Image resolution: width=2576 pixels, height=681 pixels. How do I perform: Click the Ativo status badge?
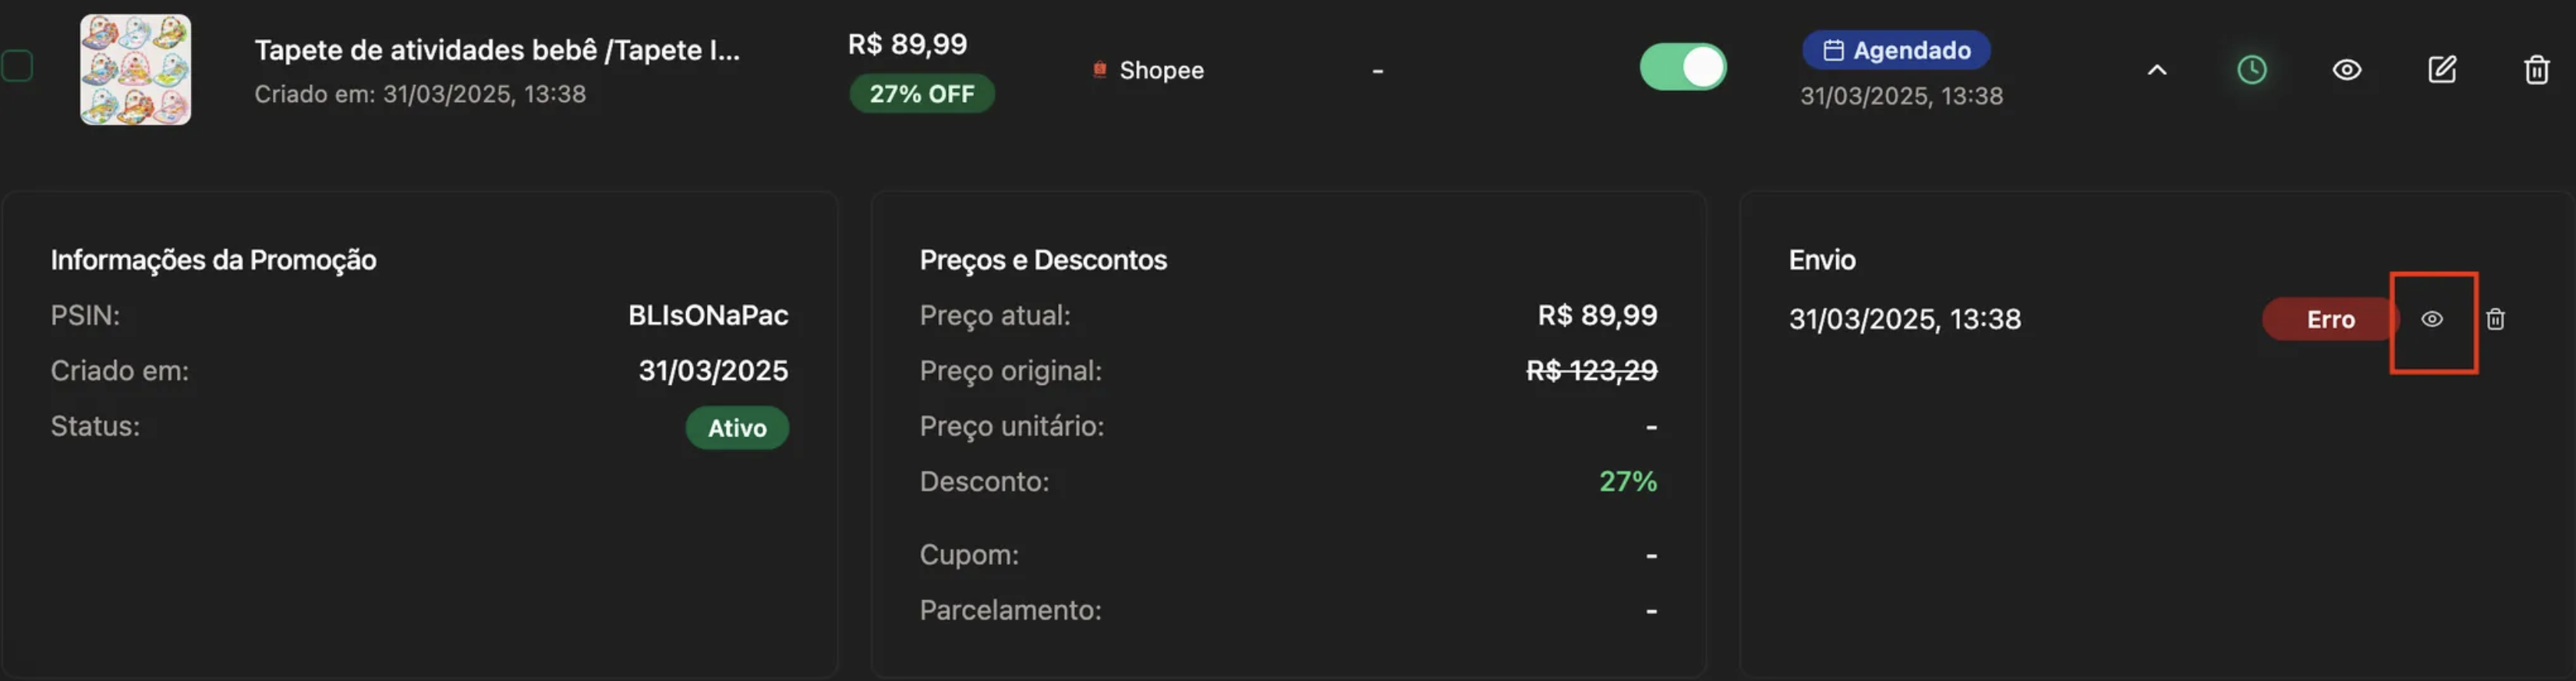point(737,428)
